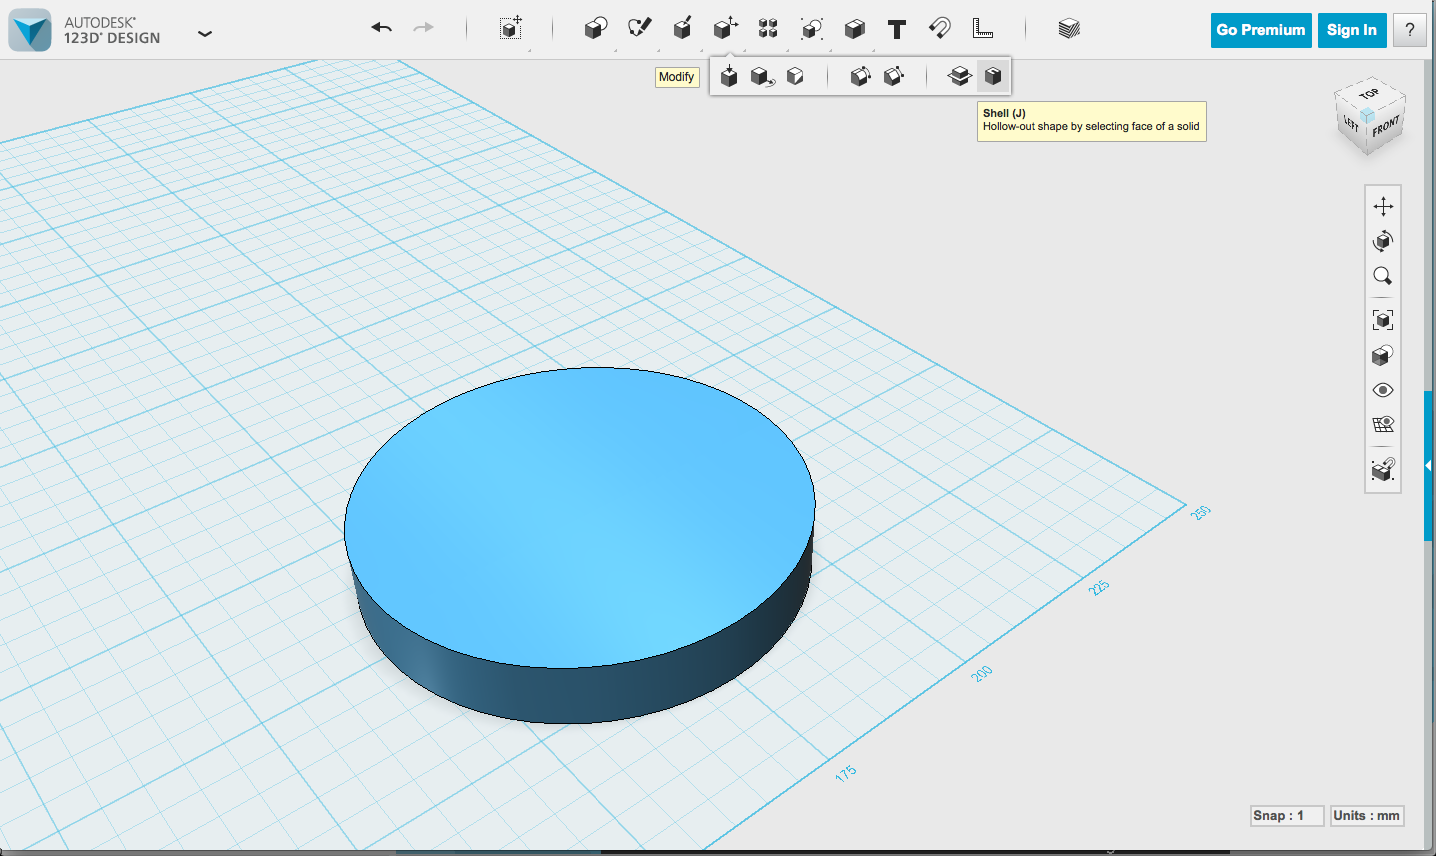Open the Pattern tools menu
The height and width of the screenshot is (856, 1436).
pos(768,28)
